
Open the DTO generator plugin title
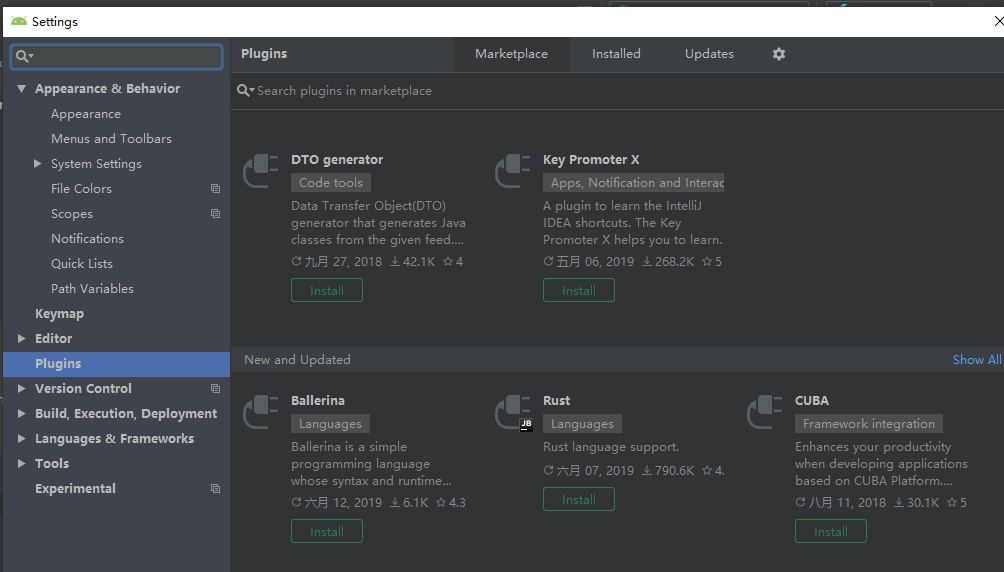[x=337, y=159]
